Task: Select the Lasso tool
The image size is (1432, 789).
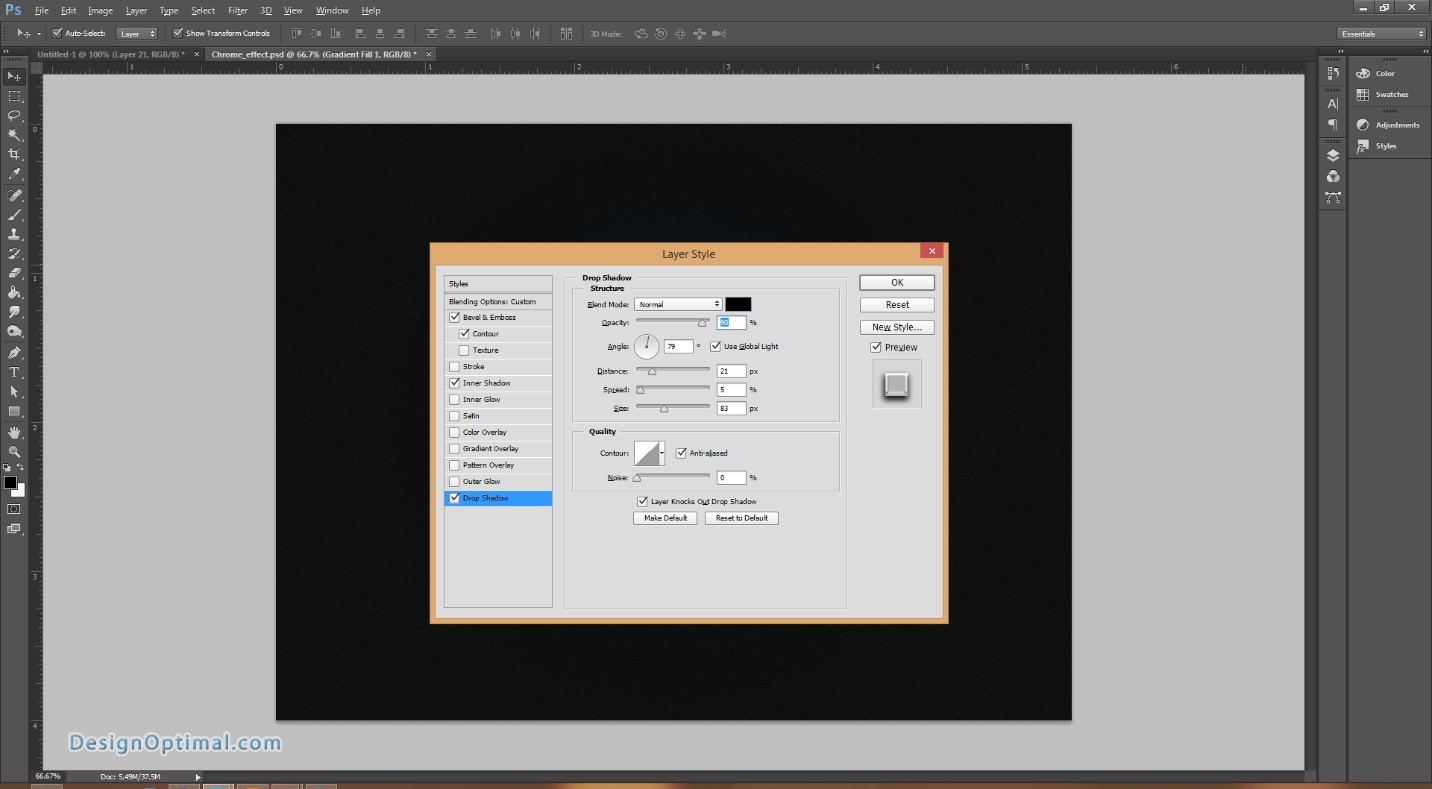Action: coord(14,115)
